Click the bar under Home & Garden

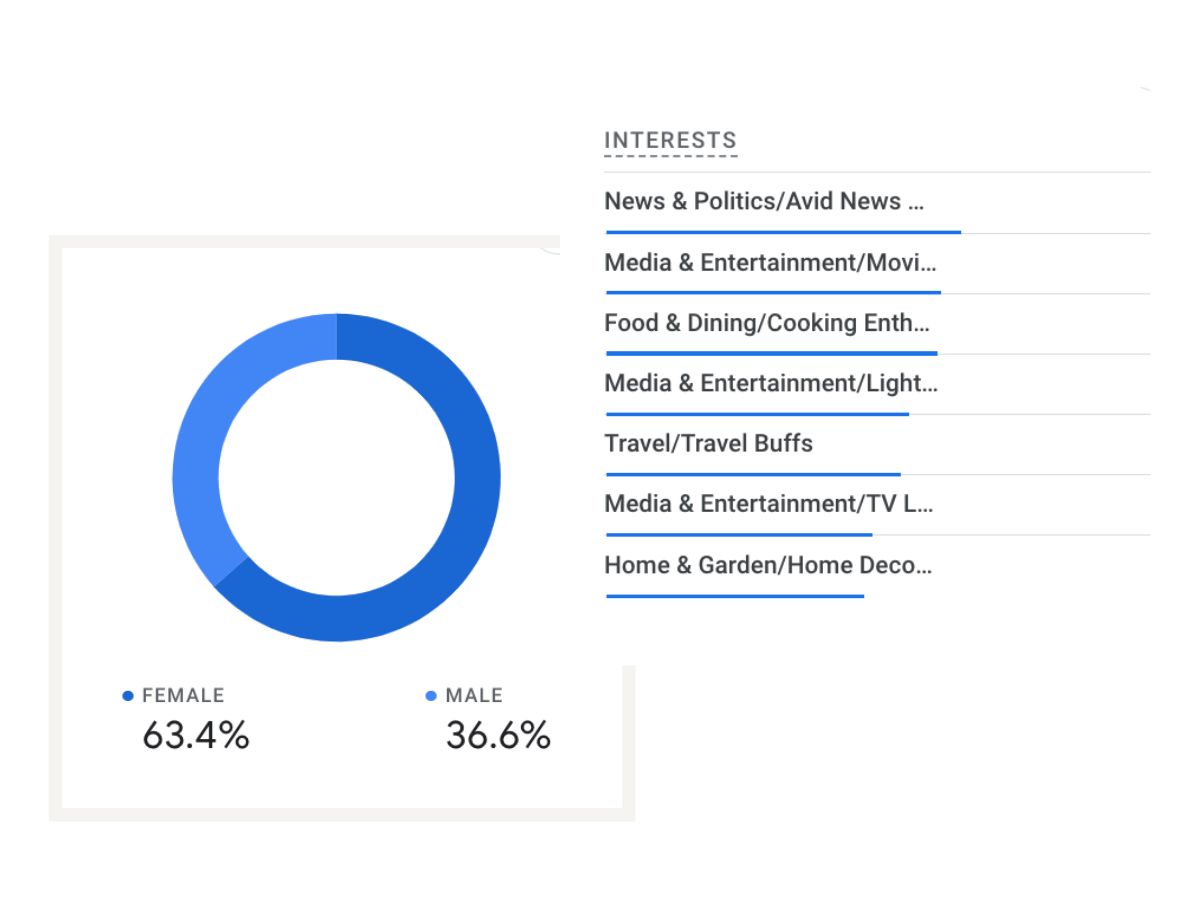[x=735, y=597]
